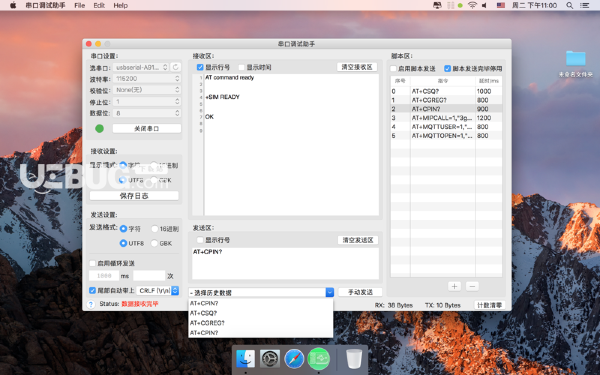The image size is (600, 375).
Task: Select script row AT+MQTTOPEN=1
Action: [x=446, y=135]
